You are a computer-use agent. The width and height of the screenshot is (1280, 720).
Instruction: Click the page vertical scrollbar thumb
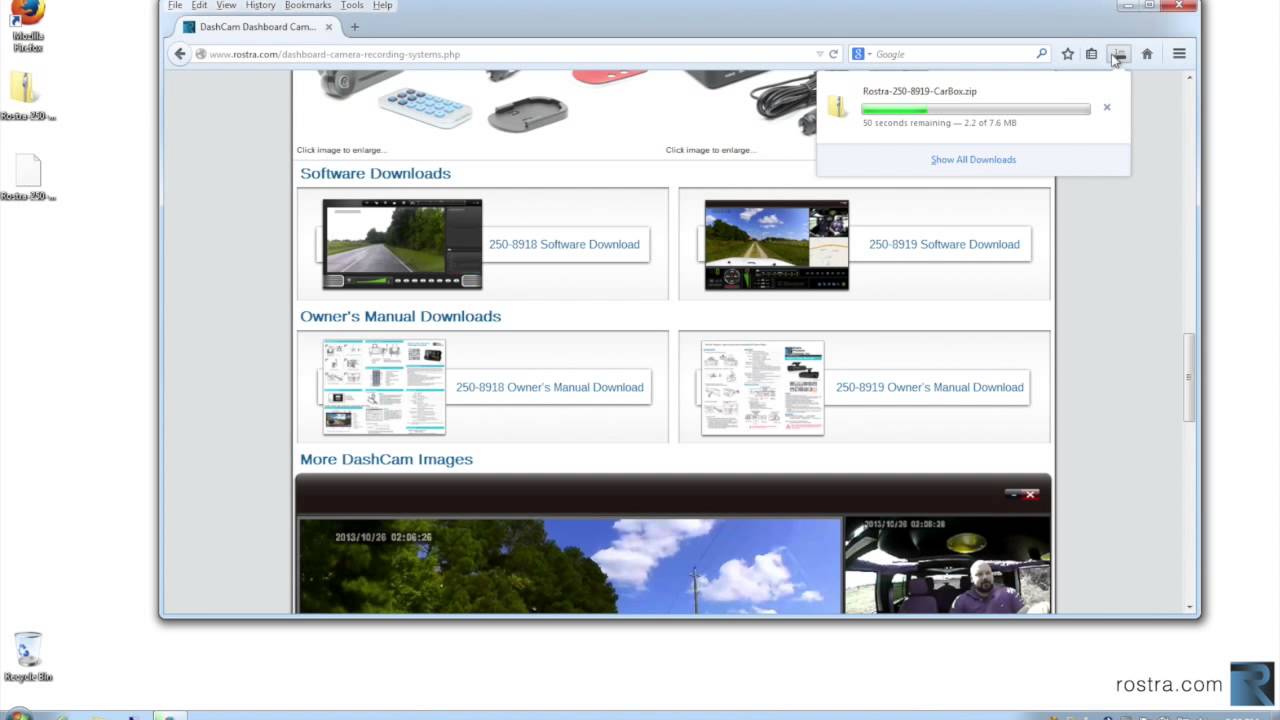pos(1189,377)
